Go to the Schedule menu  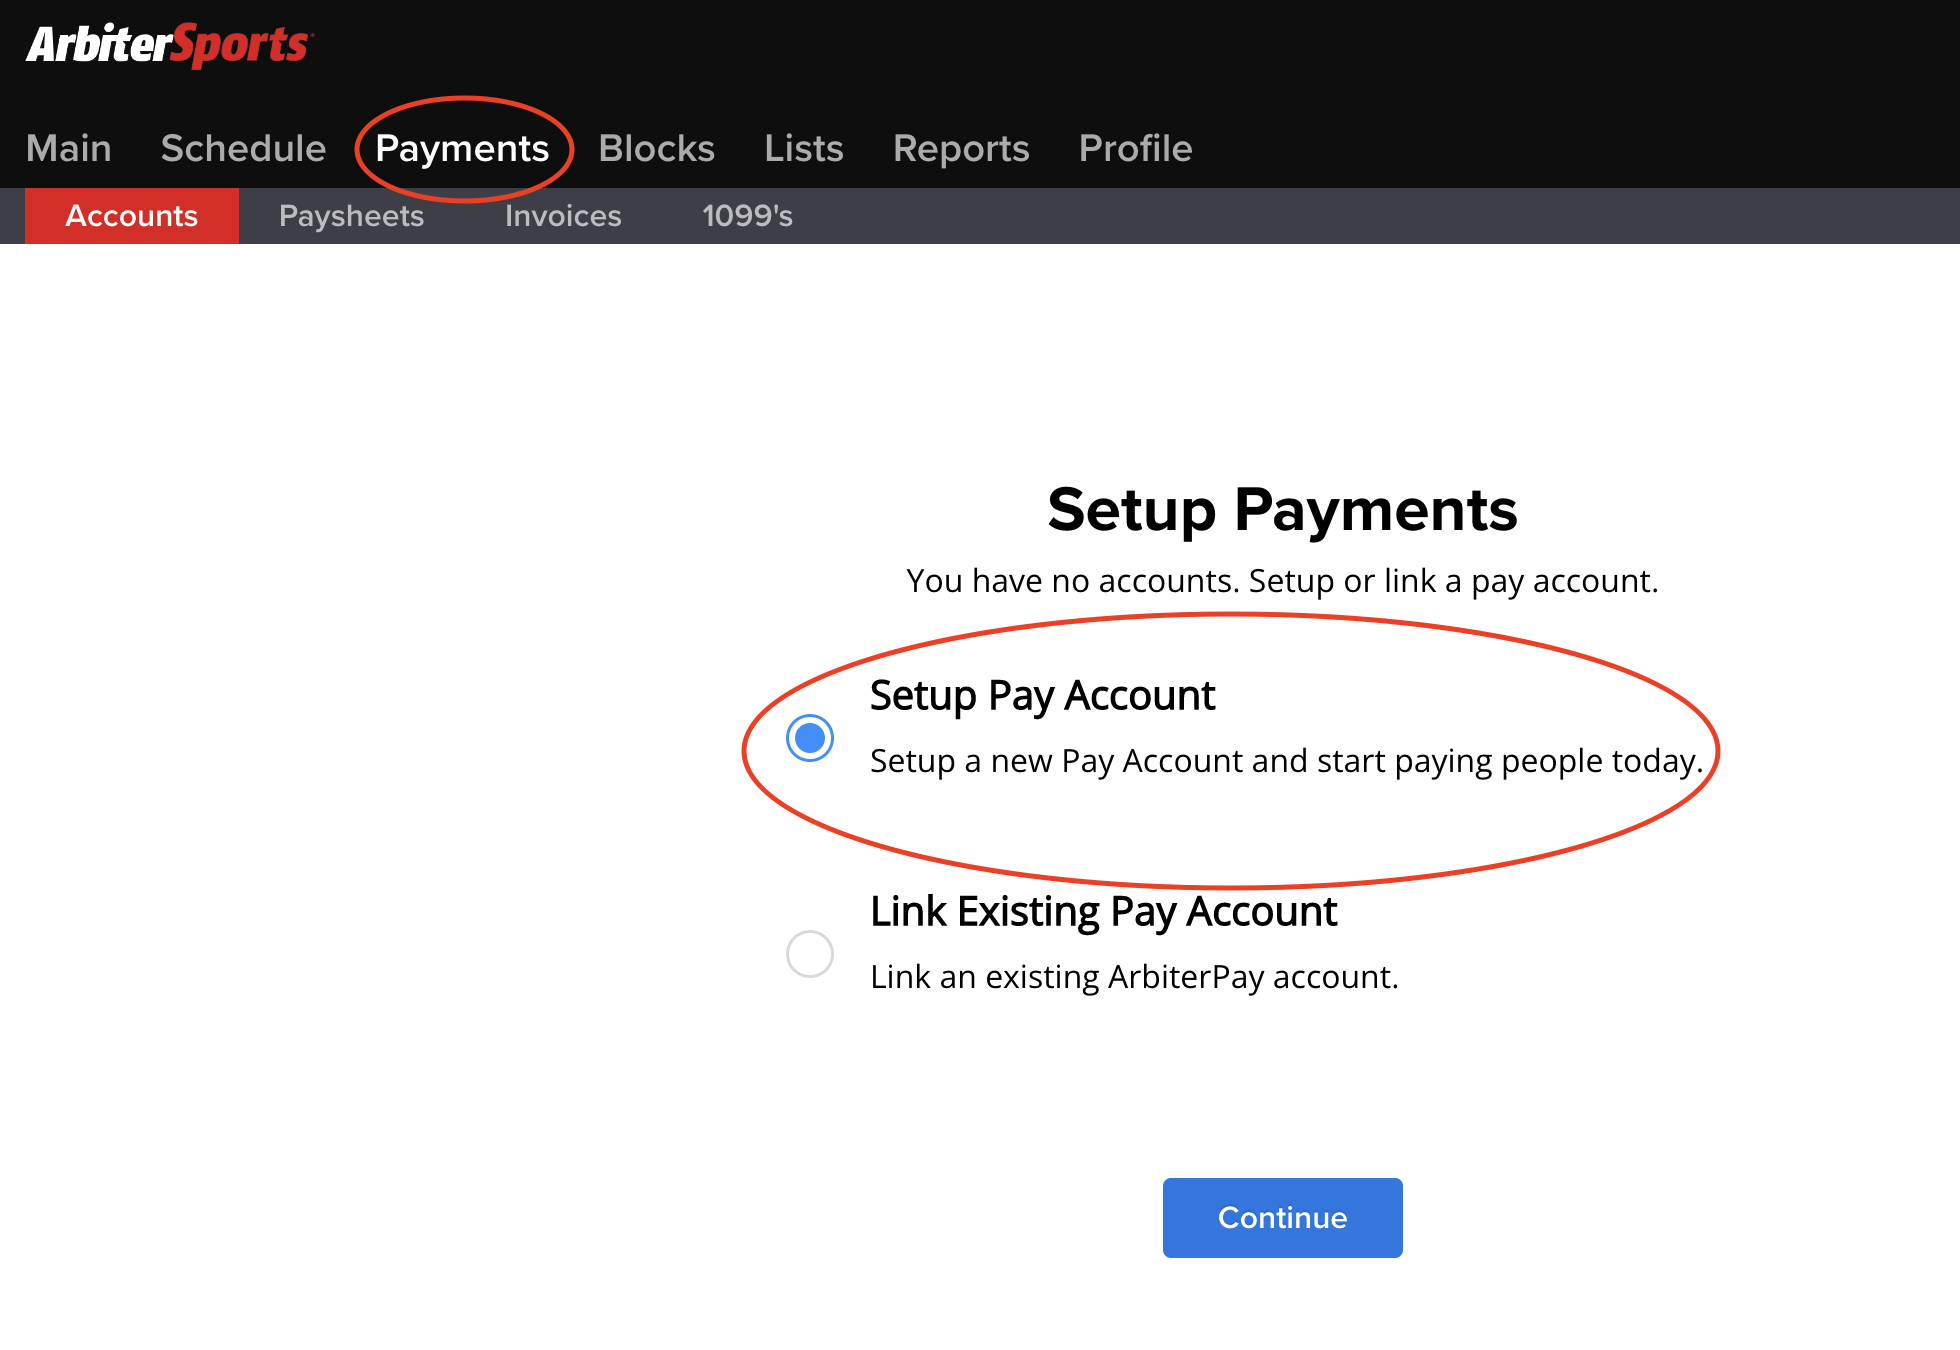(x=243, y=148)
